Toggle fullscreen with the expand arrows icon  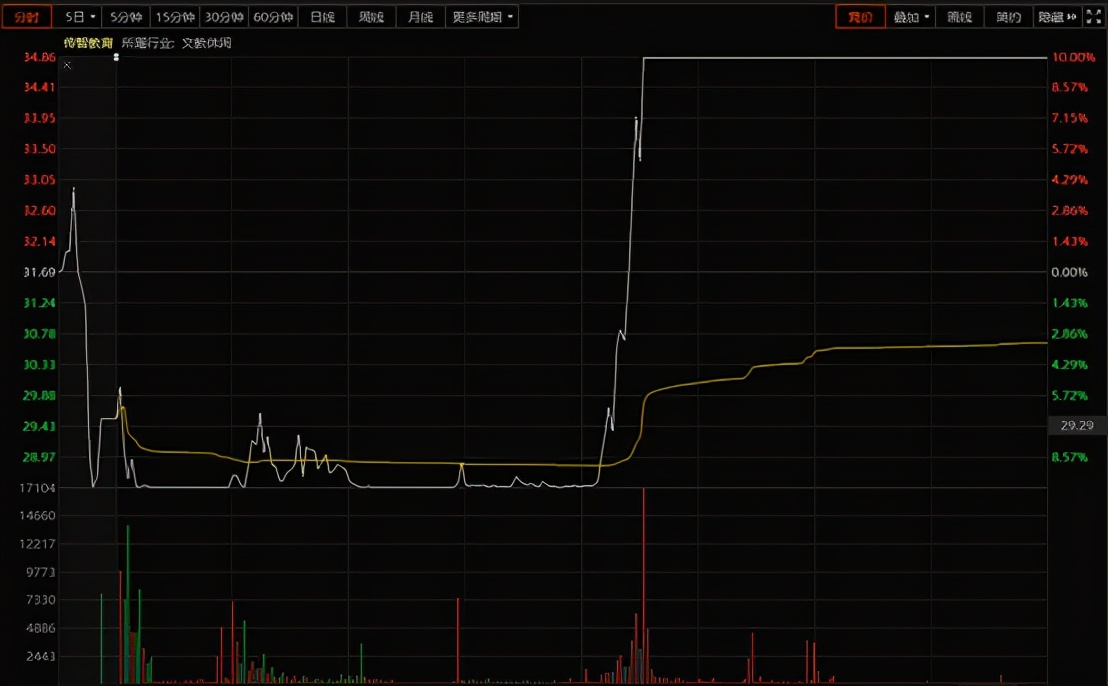pos(1094,17)
